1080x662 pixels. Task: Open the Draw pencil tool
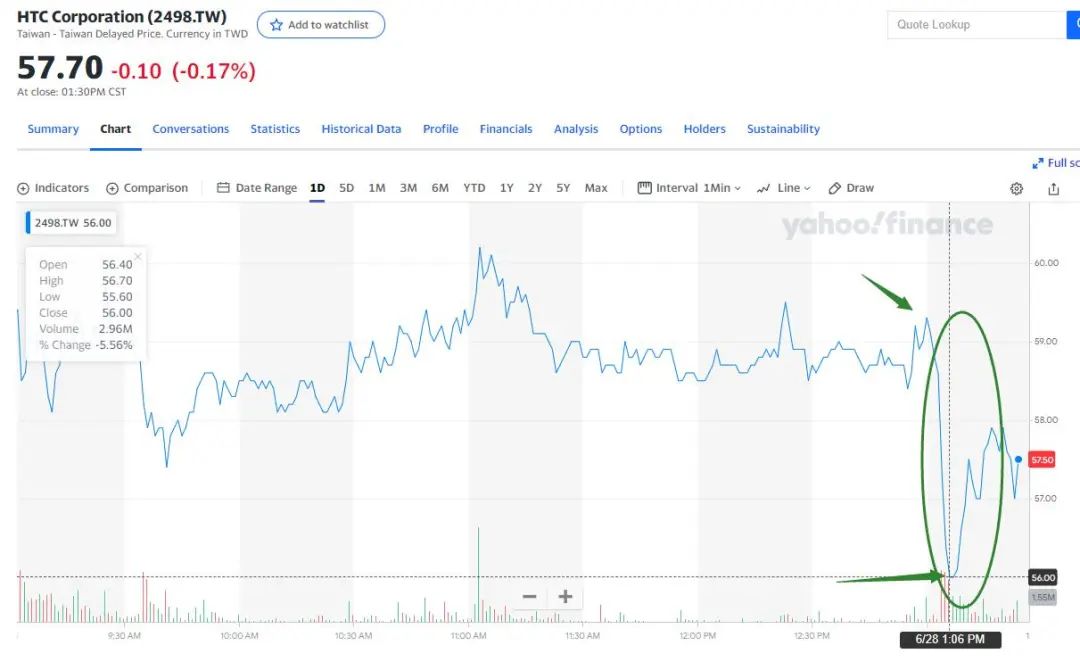851,188
